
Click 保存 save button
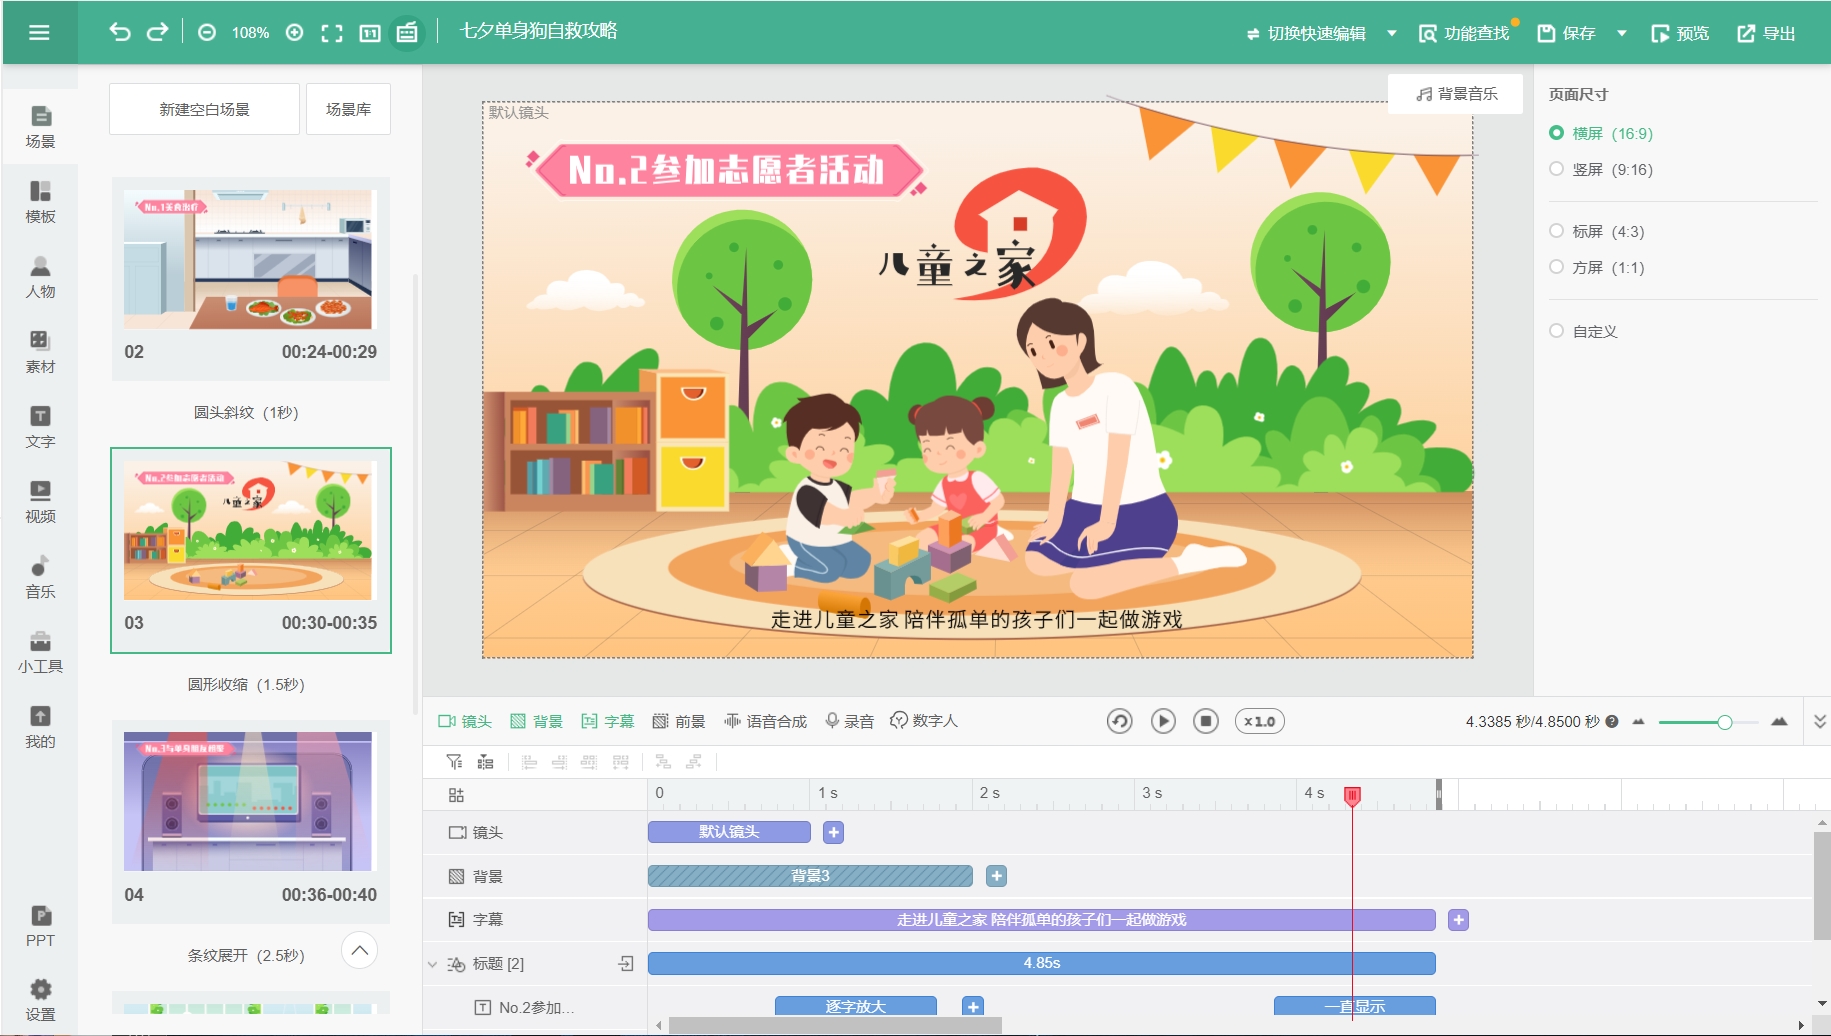tap(1566, 33)
